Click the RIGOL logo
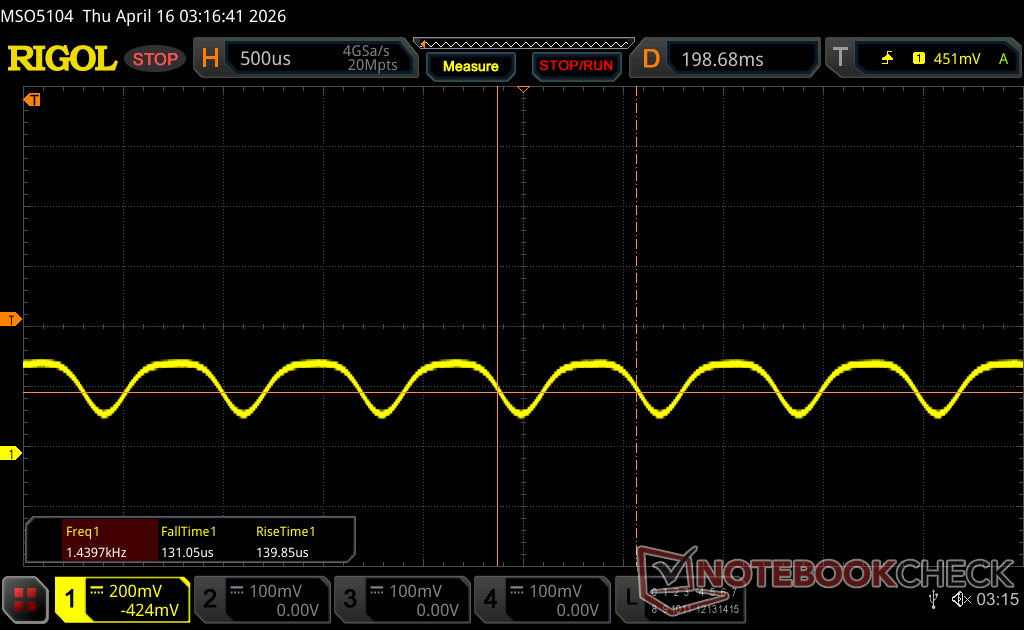Image resolution: width=1024 pixels, height=630 pixels. (62, 59)
